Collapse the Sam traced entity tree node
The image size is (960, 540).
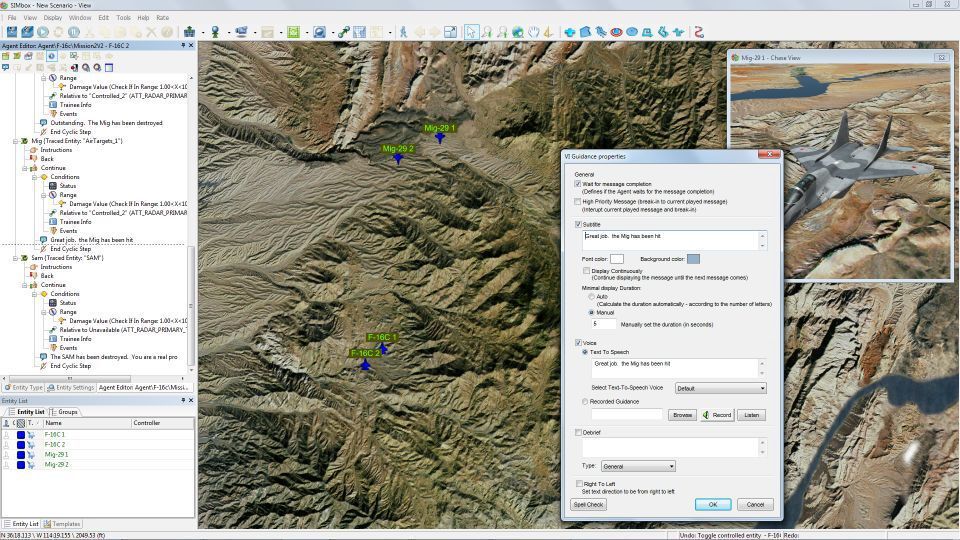pos(16,258)
